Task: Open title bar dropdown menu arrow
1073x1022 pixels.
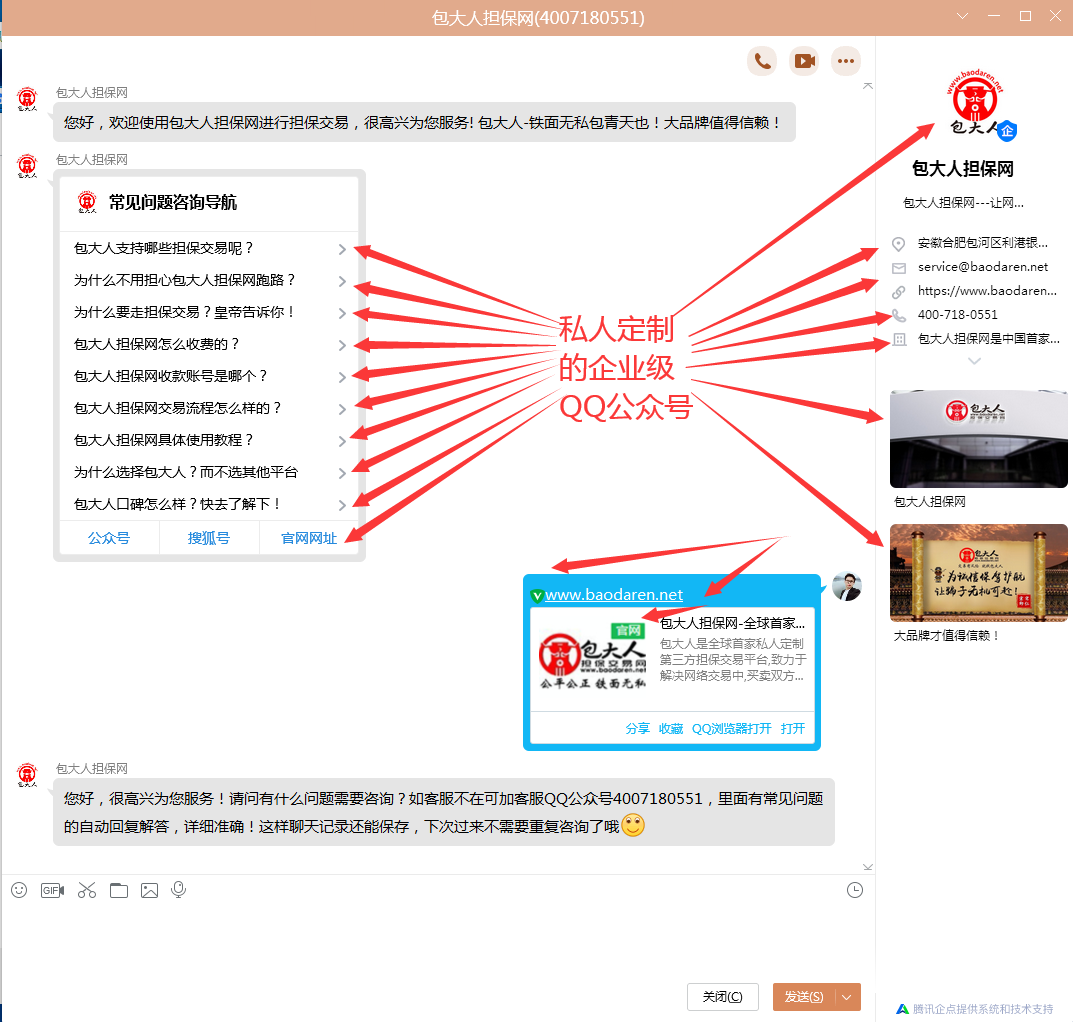Action: 963,17
